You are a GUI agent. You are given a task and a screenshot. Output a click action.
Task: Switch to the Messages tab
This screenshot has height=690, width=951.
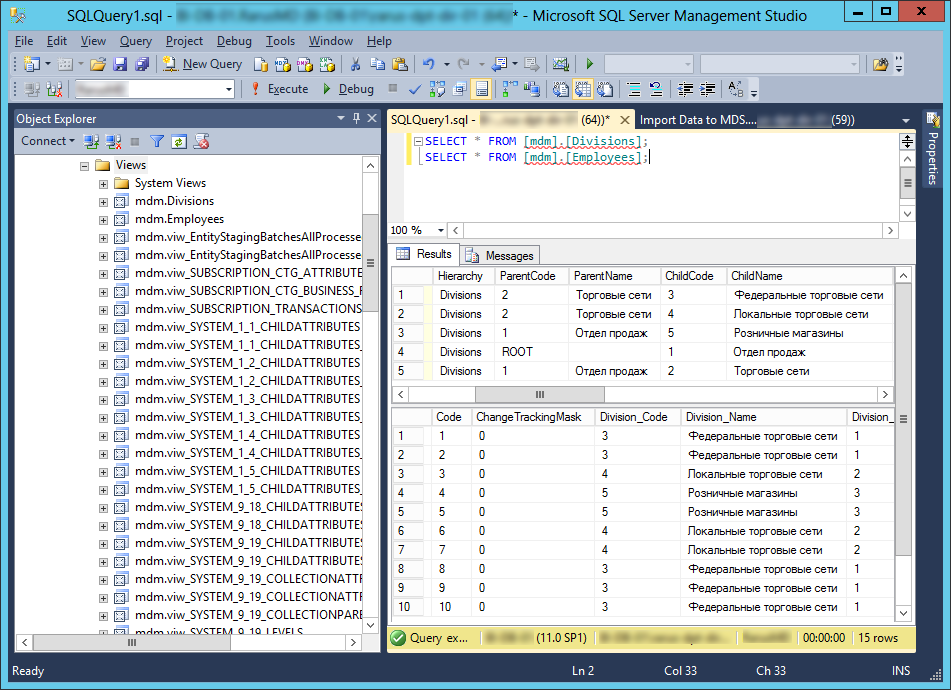(500, 255)
